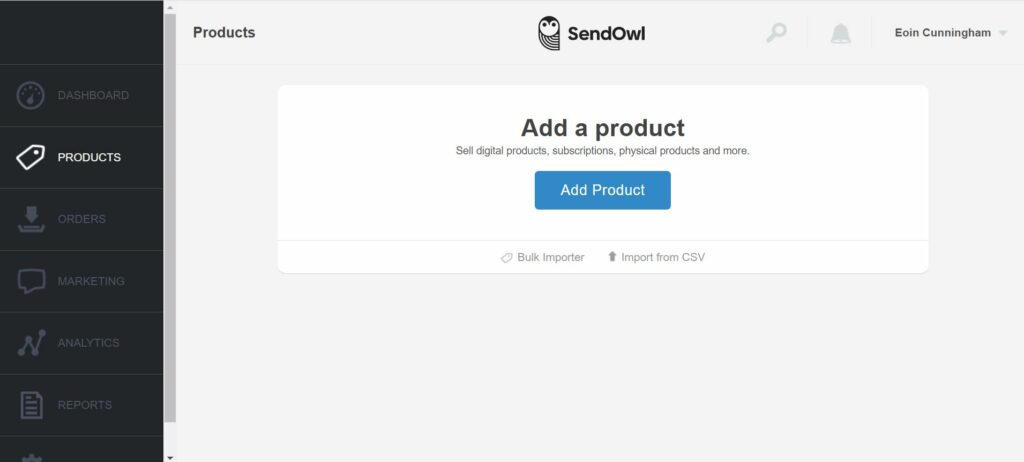1024x462 pixels.
Task: Click the blue Add Product button
Action: click(602, 190)
